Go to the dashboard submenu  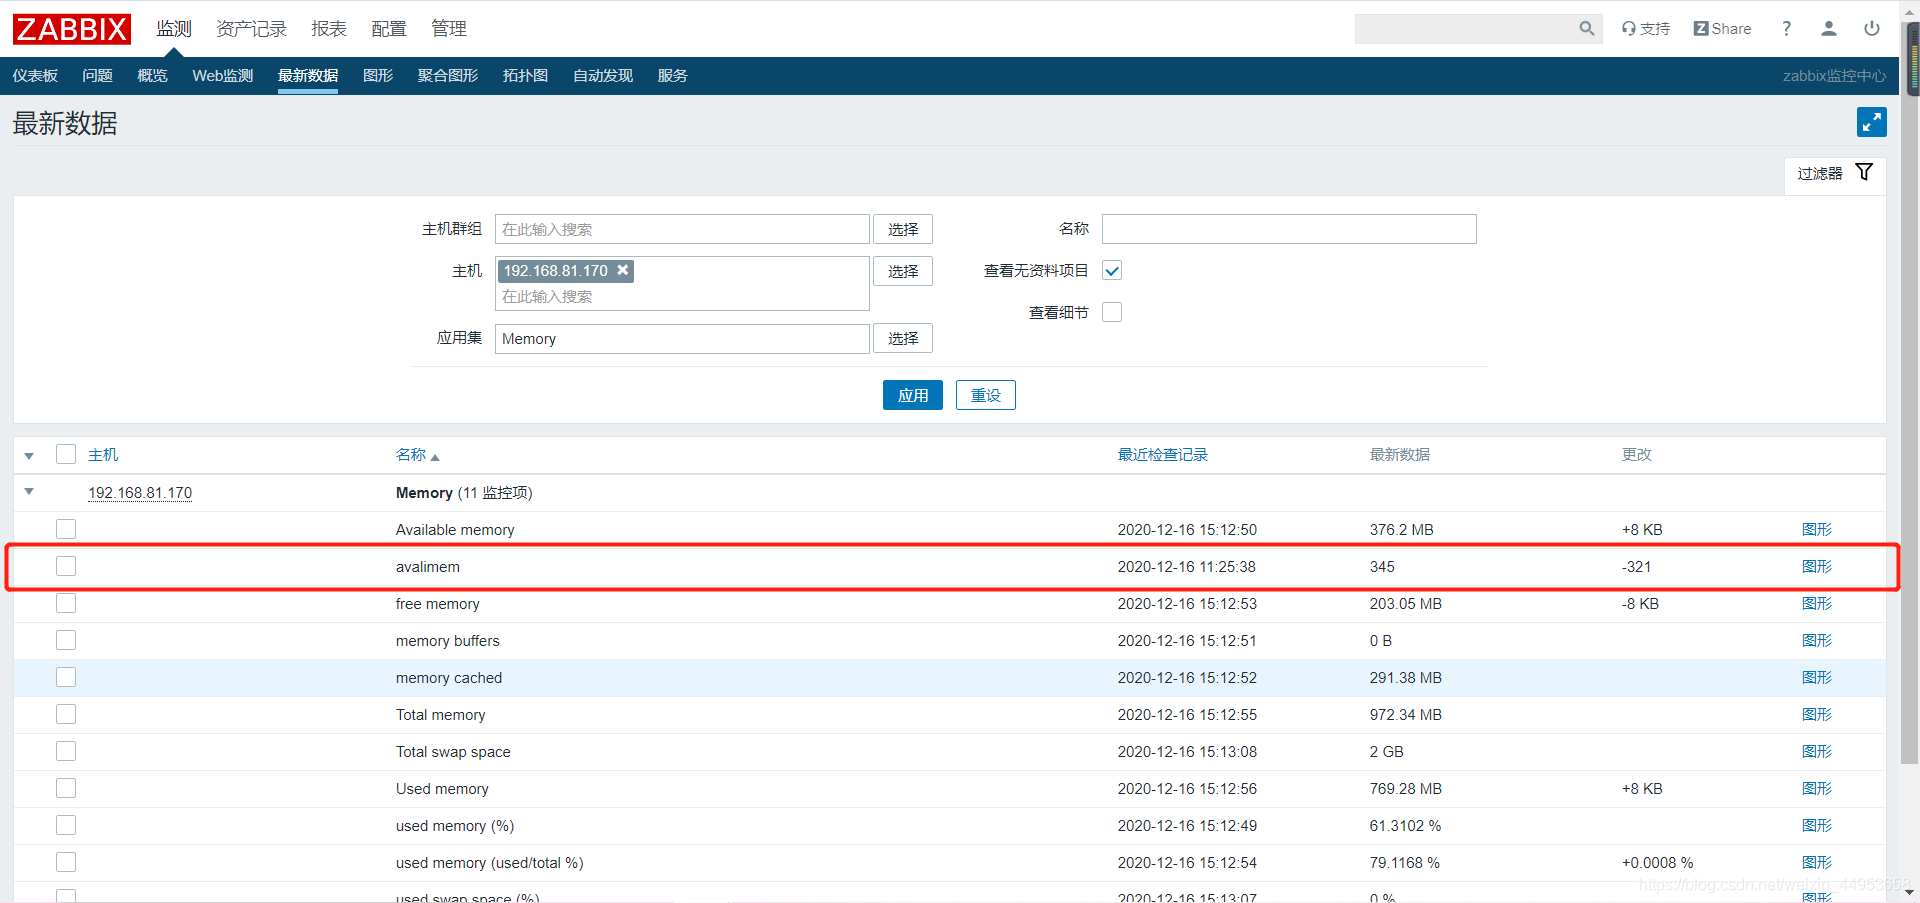(x=35, y=76)
